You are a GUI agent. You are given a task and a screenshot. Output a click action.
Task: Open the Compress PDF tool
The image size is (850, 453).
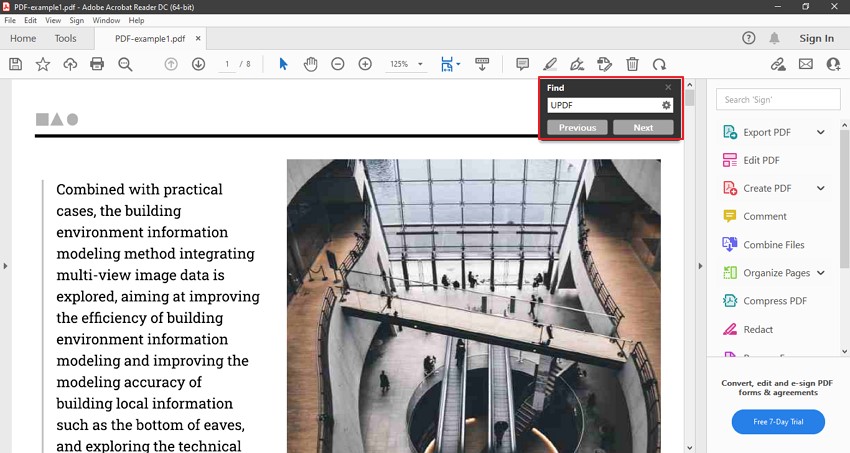click(774, 301)
